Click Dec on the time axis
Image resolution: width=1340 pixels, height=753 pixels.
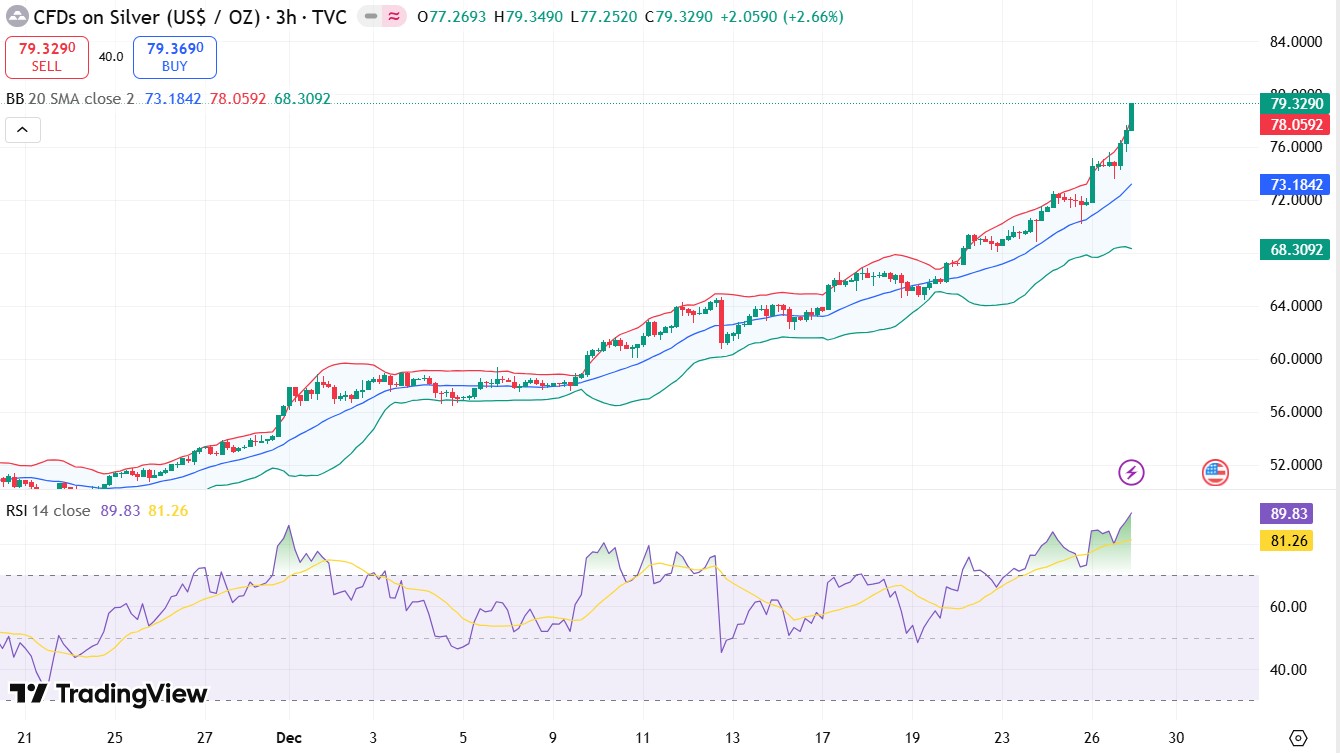(288, 738)
